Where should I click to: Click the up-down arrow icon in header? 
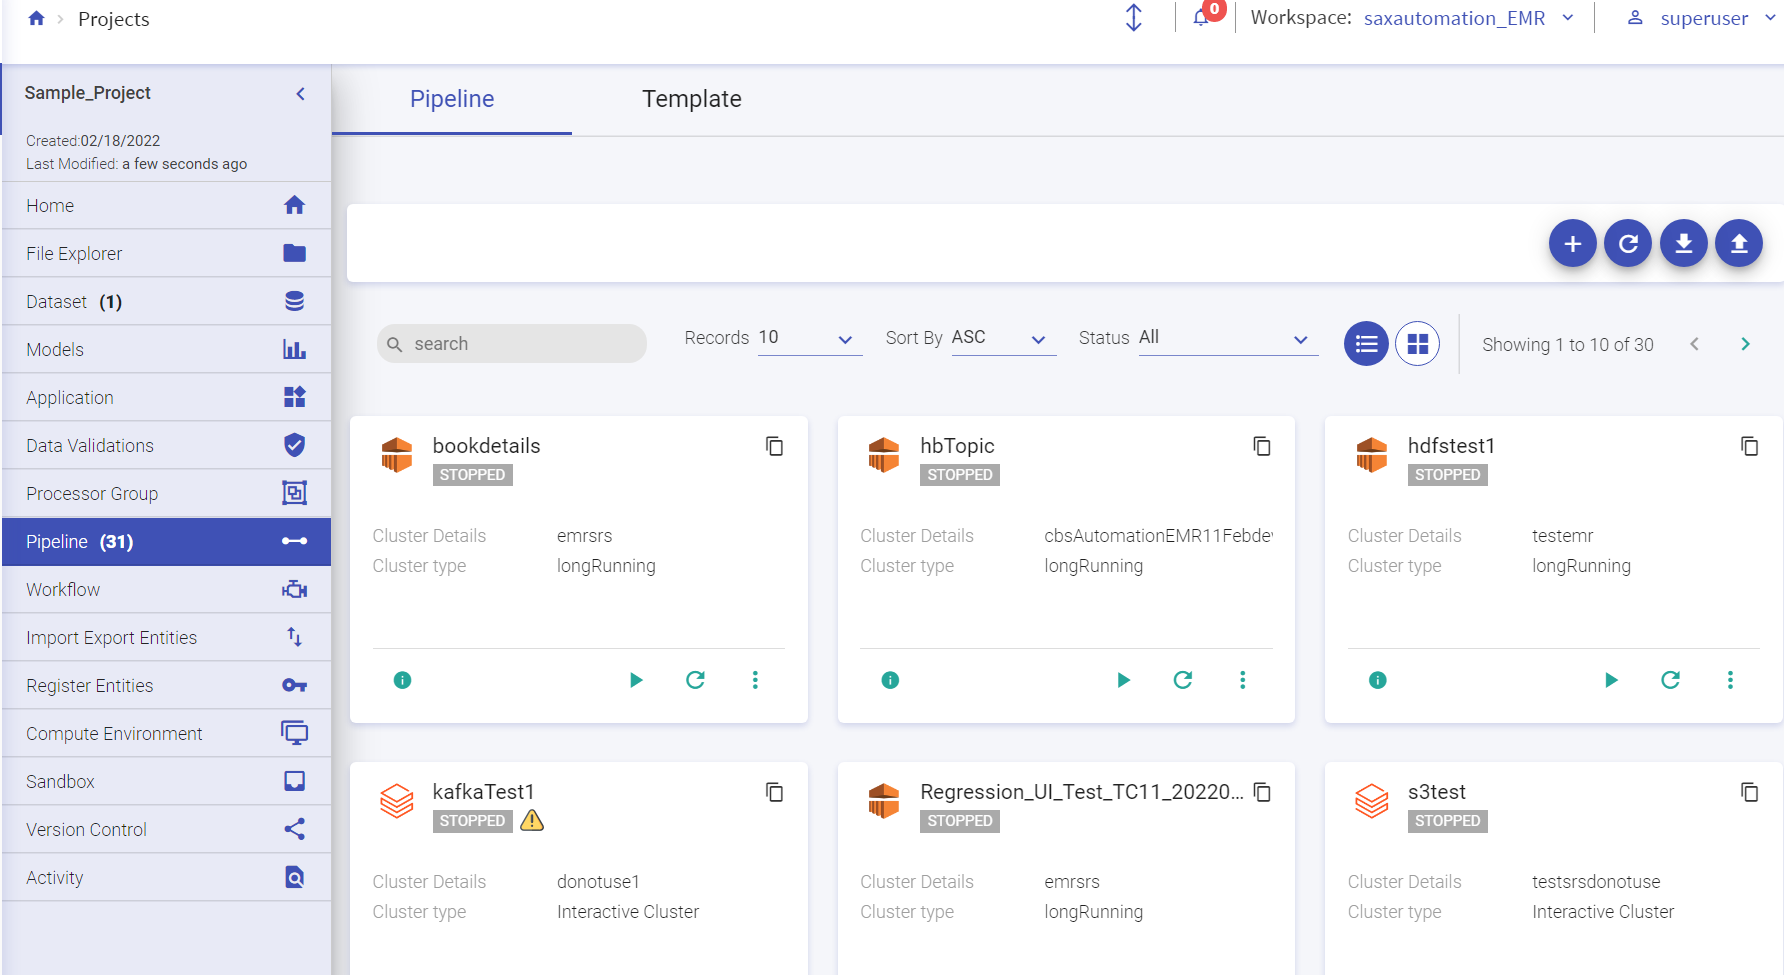1134,17
